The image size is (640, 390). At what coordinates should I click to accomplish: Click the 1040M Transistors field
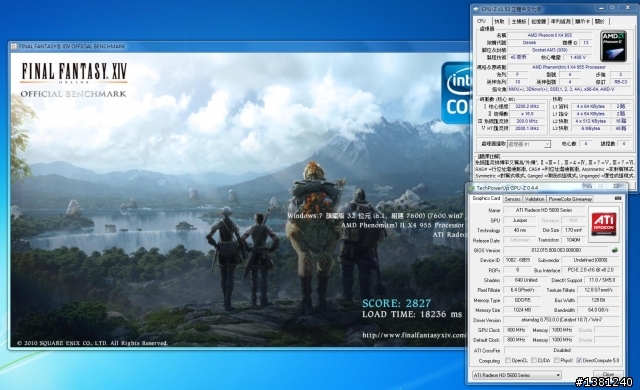click(x=573, y=240)
